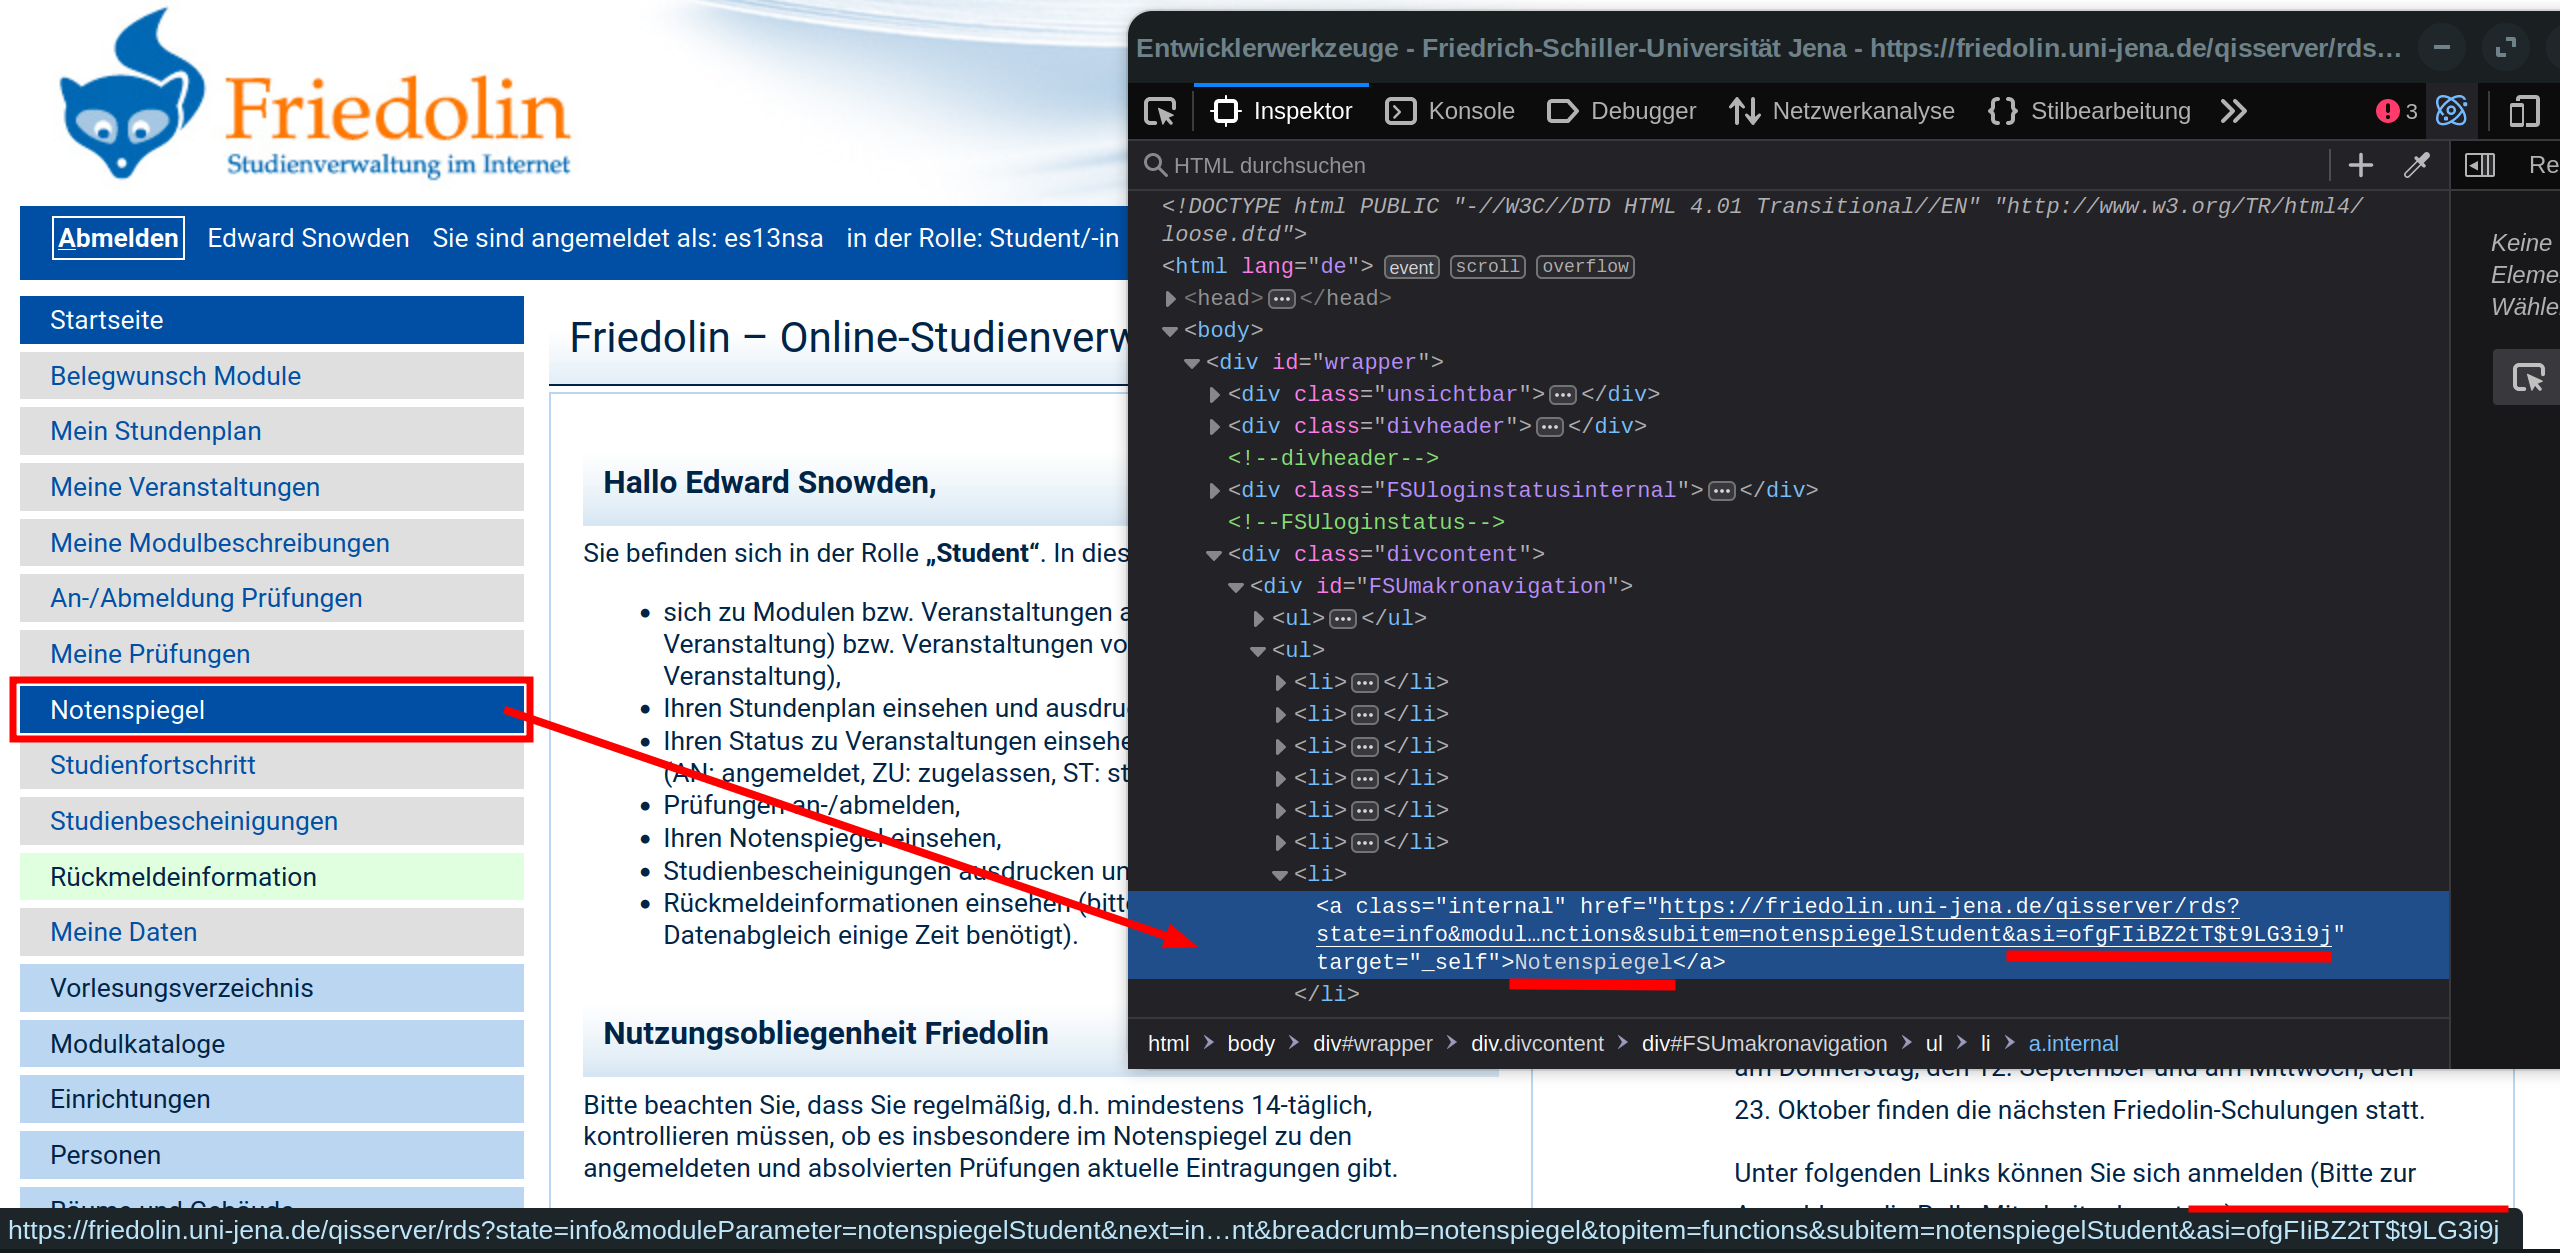2560x1253 pixels.
Task: Open Meine Modulbeschreibungen link
Action: (272, 543)
